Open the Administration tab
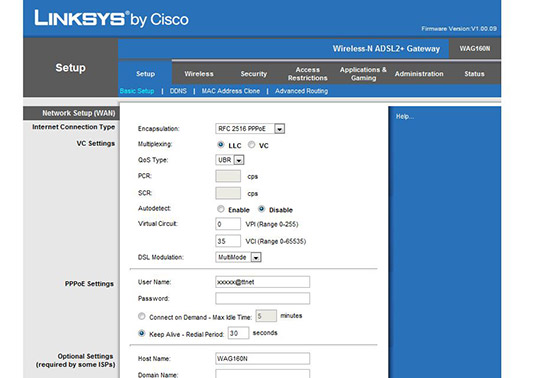545x378 pixels. tap(419, 74)
